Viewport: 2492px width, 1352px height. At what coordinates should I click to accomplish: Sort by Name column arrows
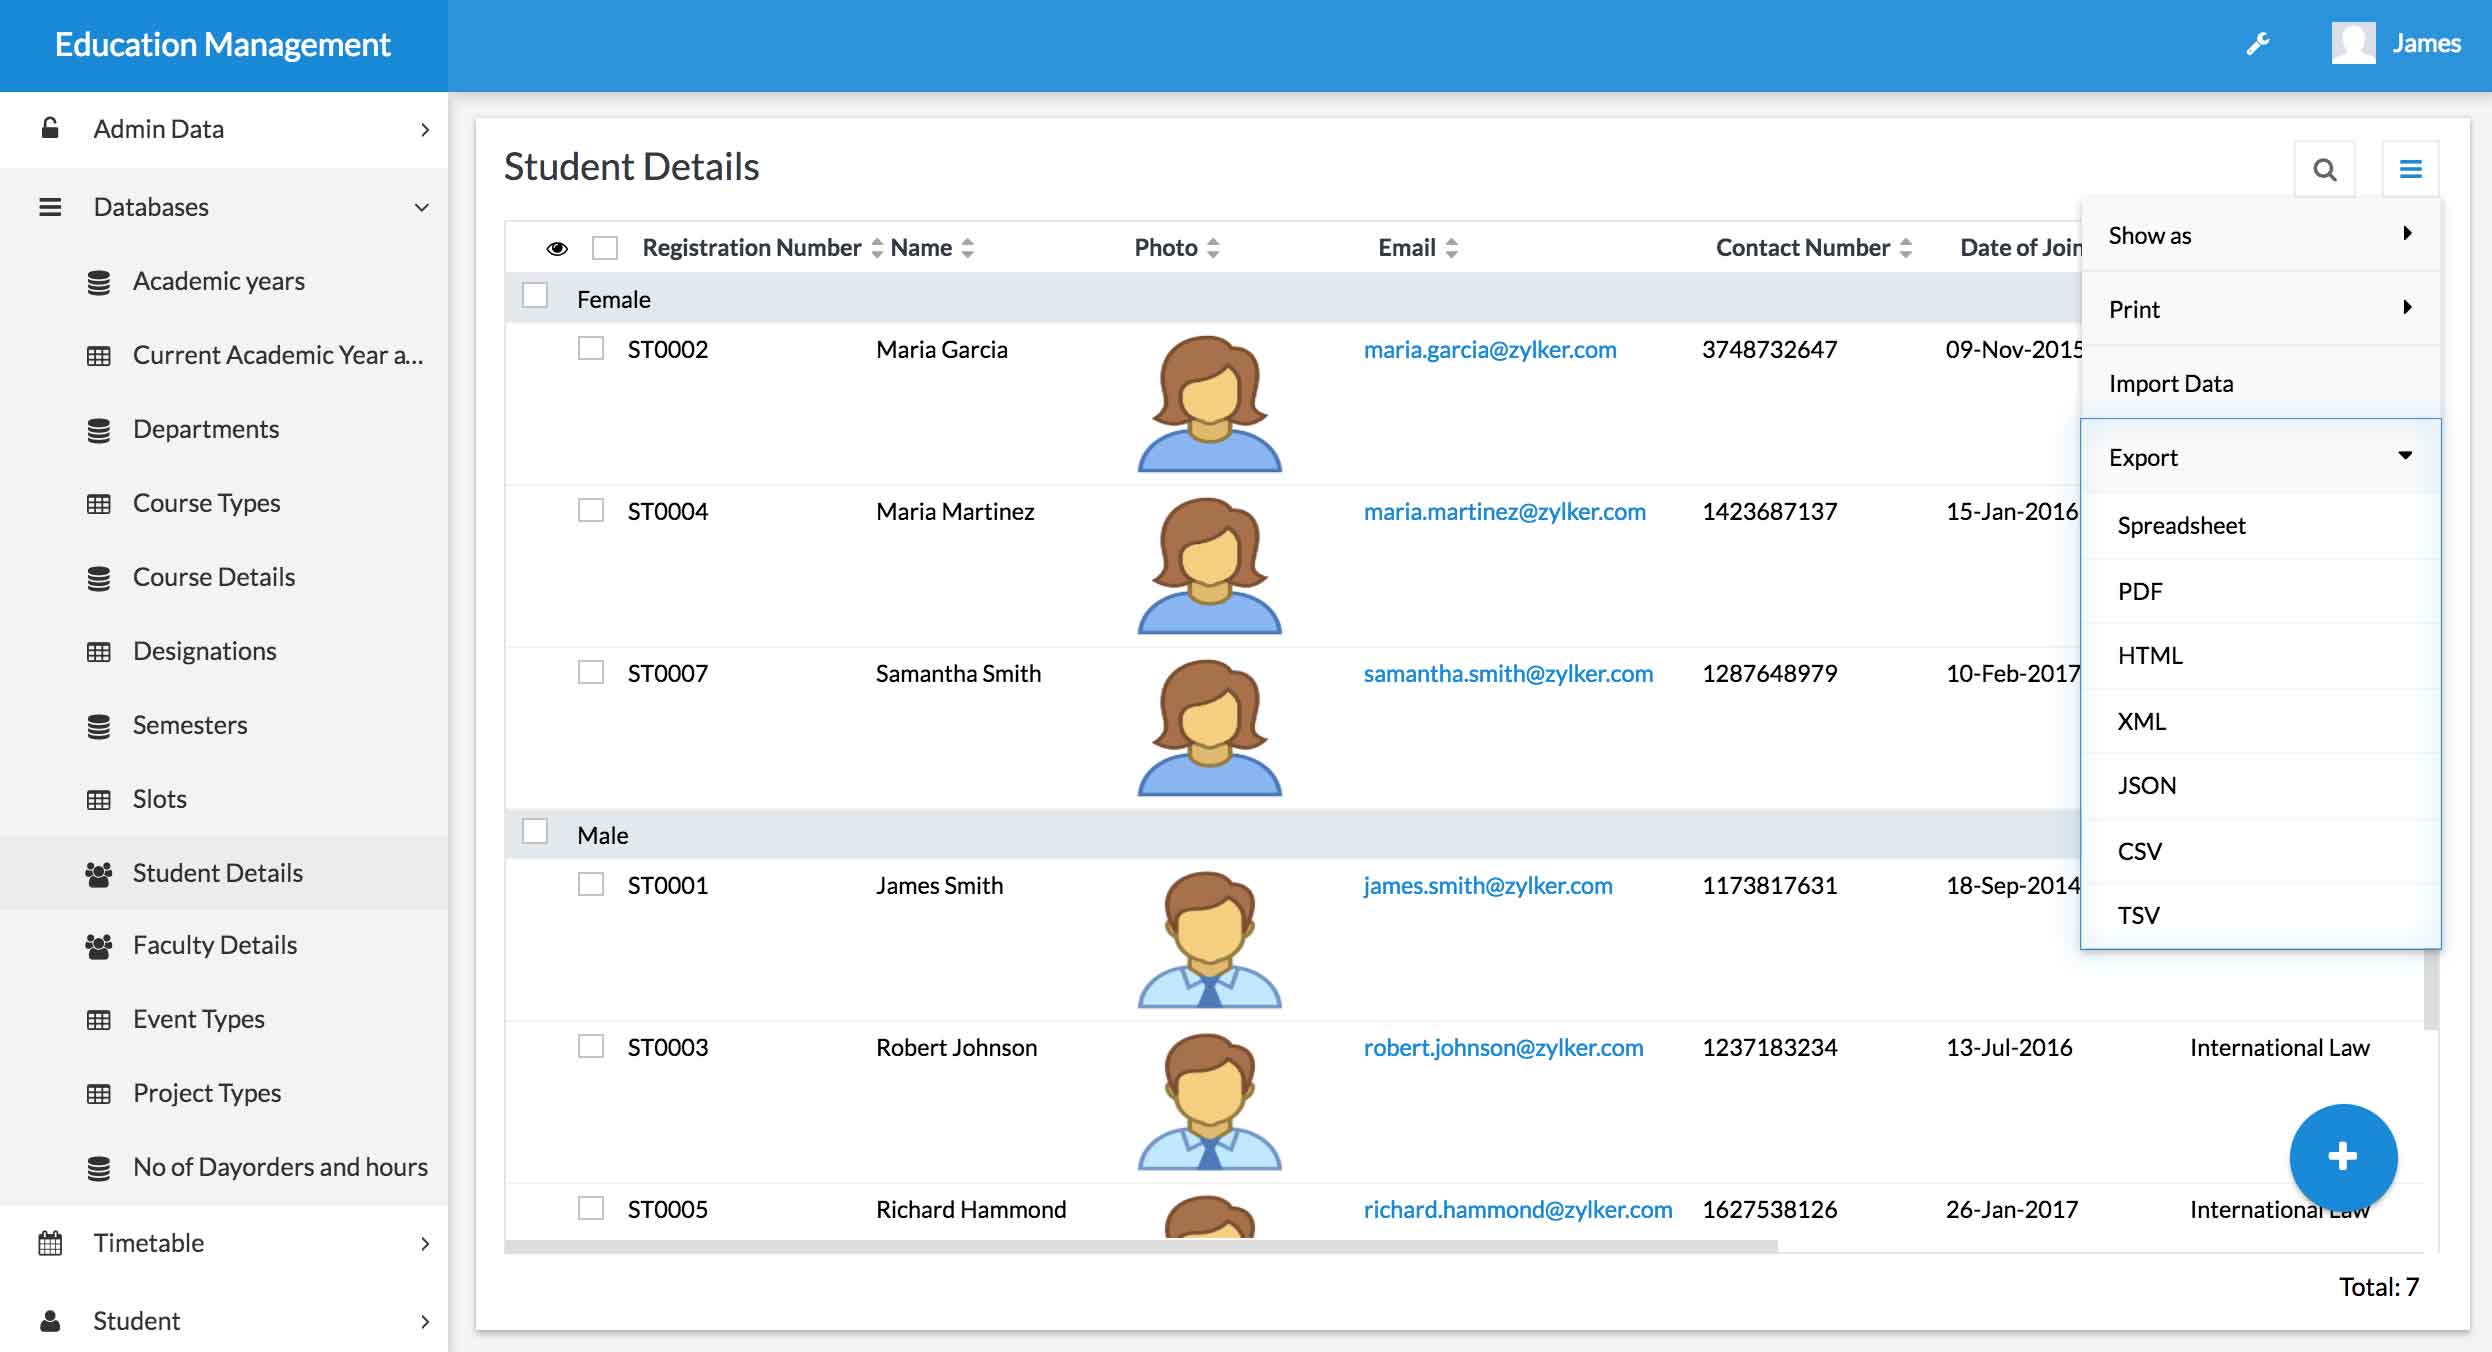point(967,248)
